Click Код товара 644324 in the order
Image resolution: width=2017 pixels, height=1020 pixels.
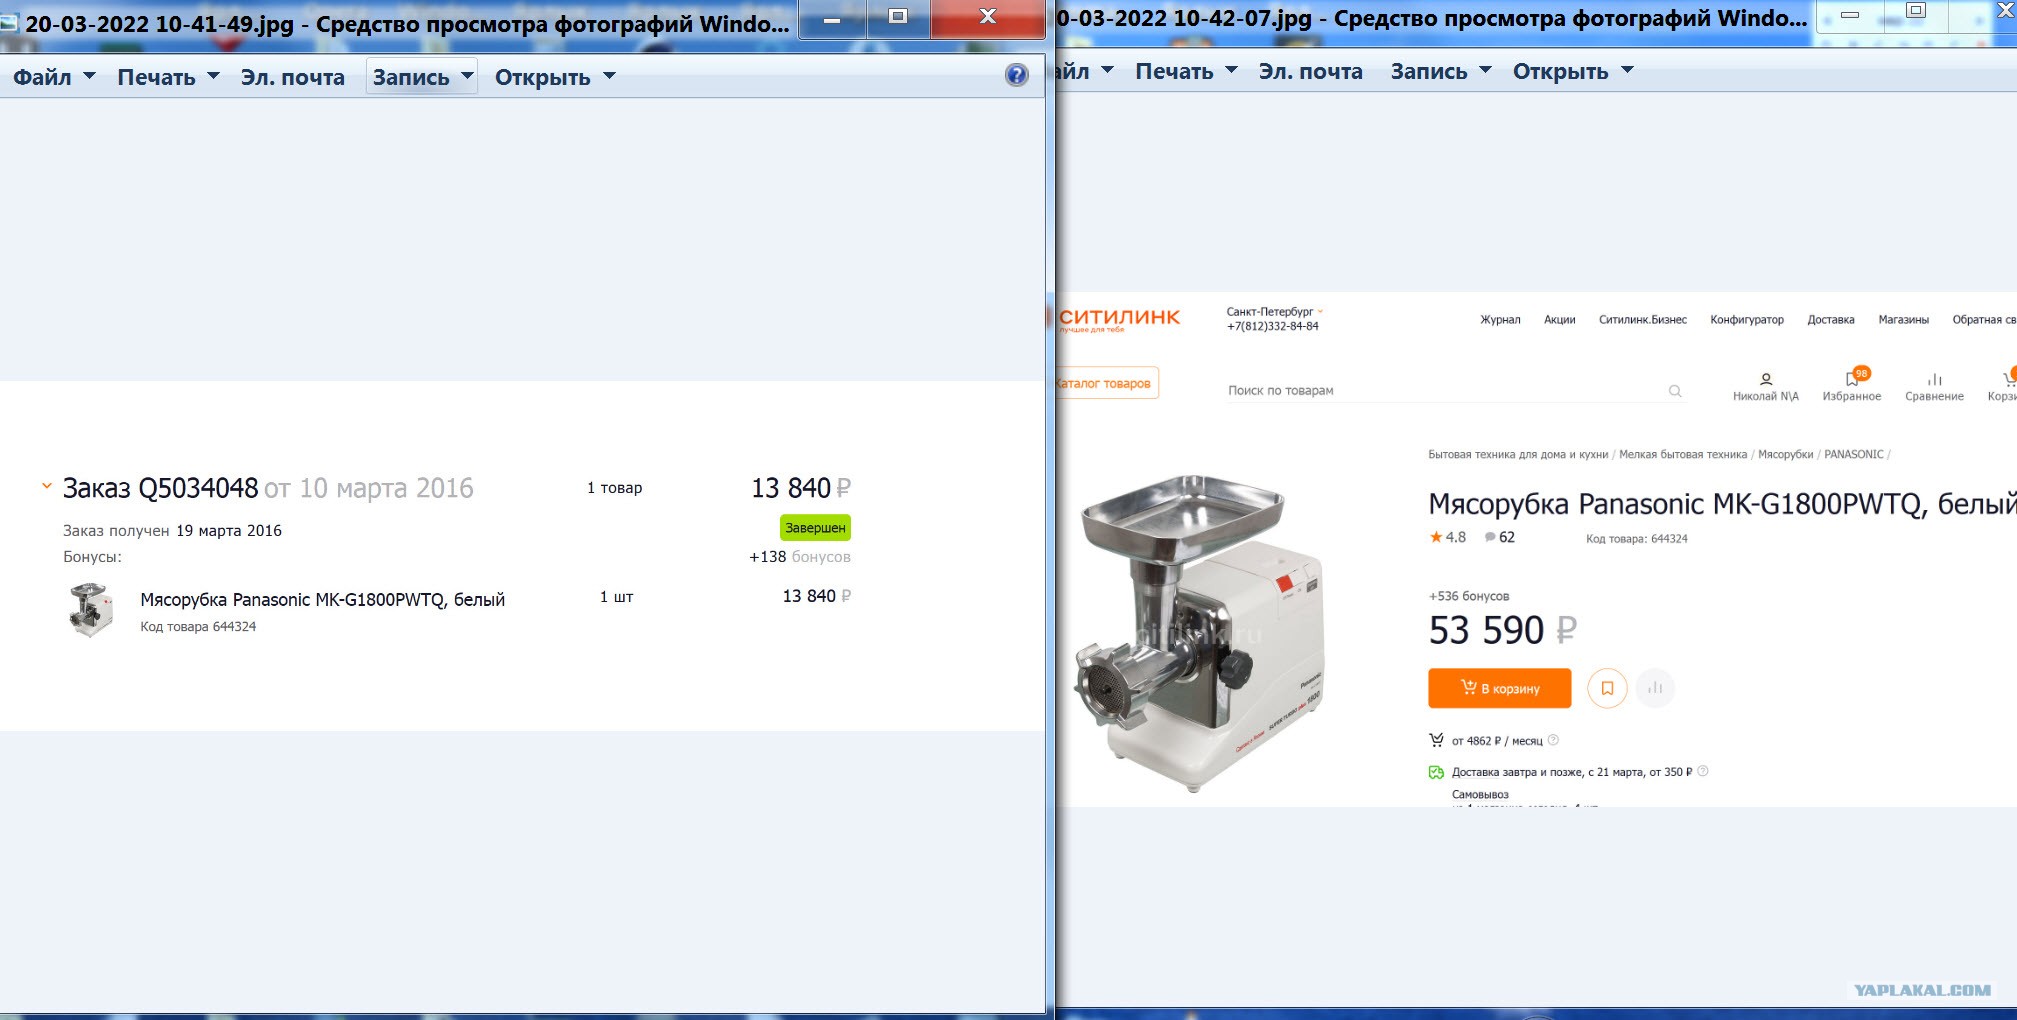pyautogui.click(x=198, y=627)
